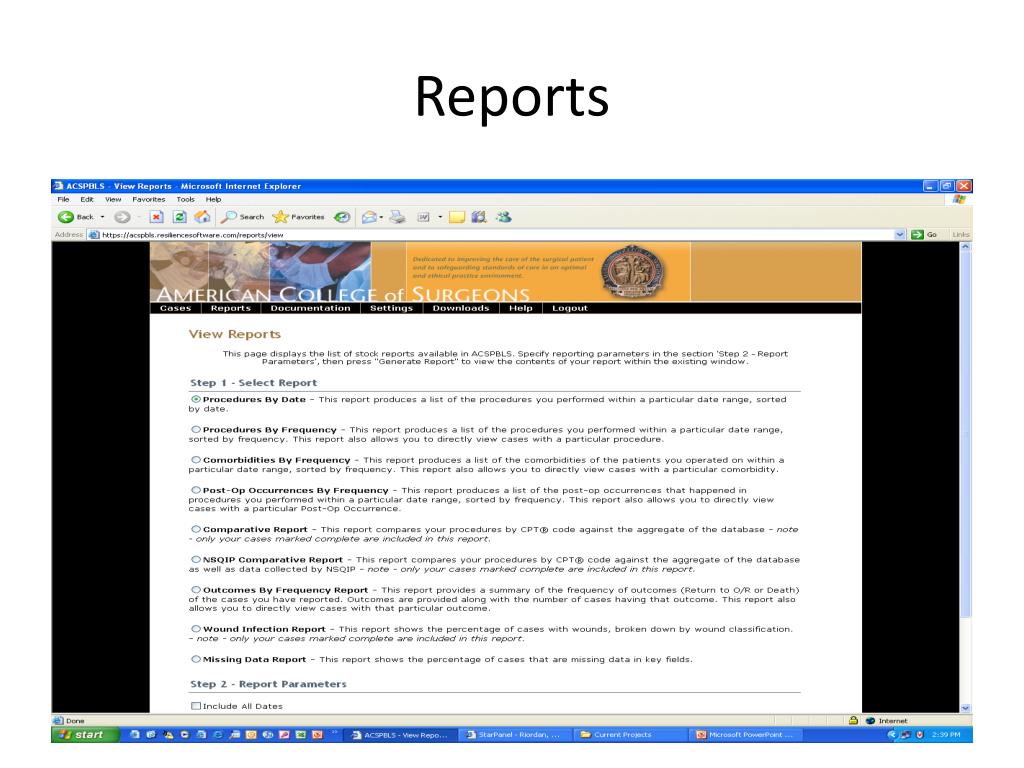Select Comparative Report radio button
Screen dimensions: 1024x768
click(196, 529)
